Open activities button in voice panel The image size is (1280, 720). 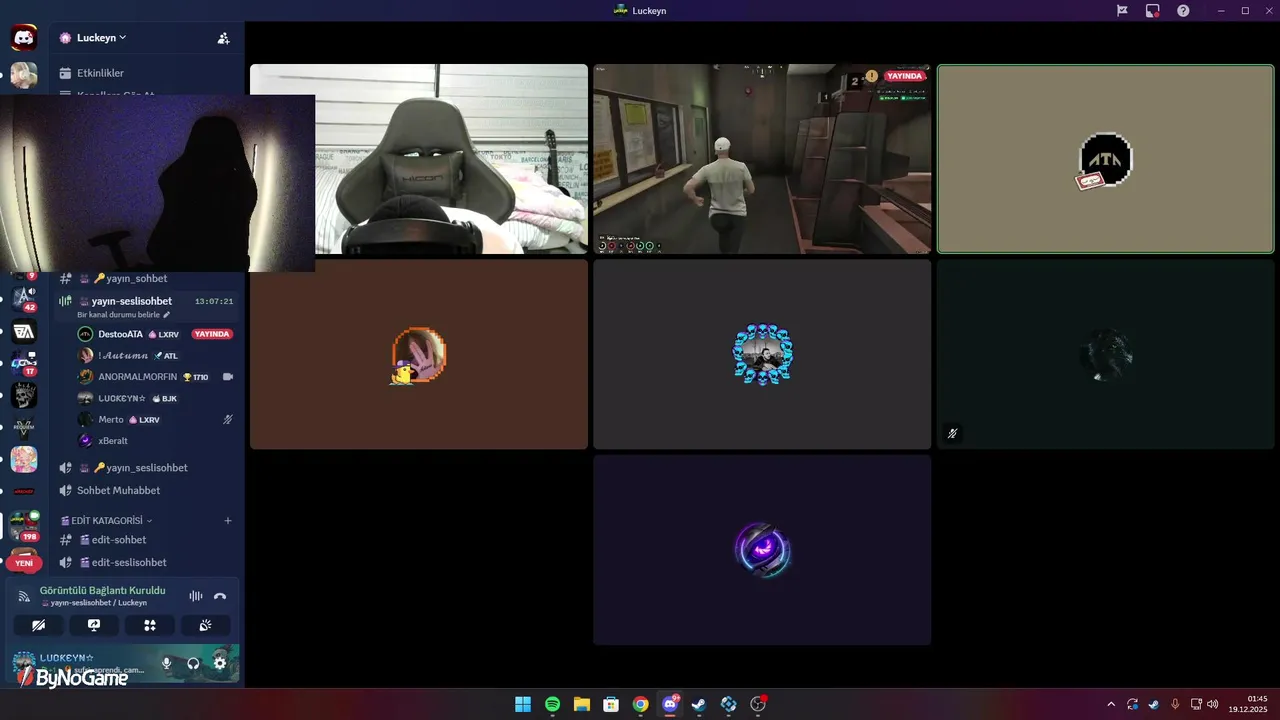coord(150,625)
